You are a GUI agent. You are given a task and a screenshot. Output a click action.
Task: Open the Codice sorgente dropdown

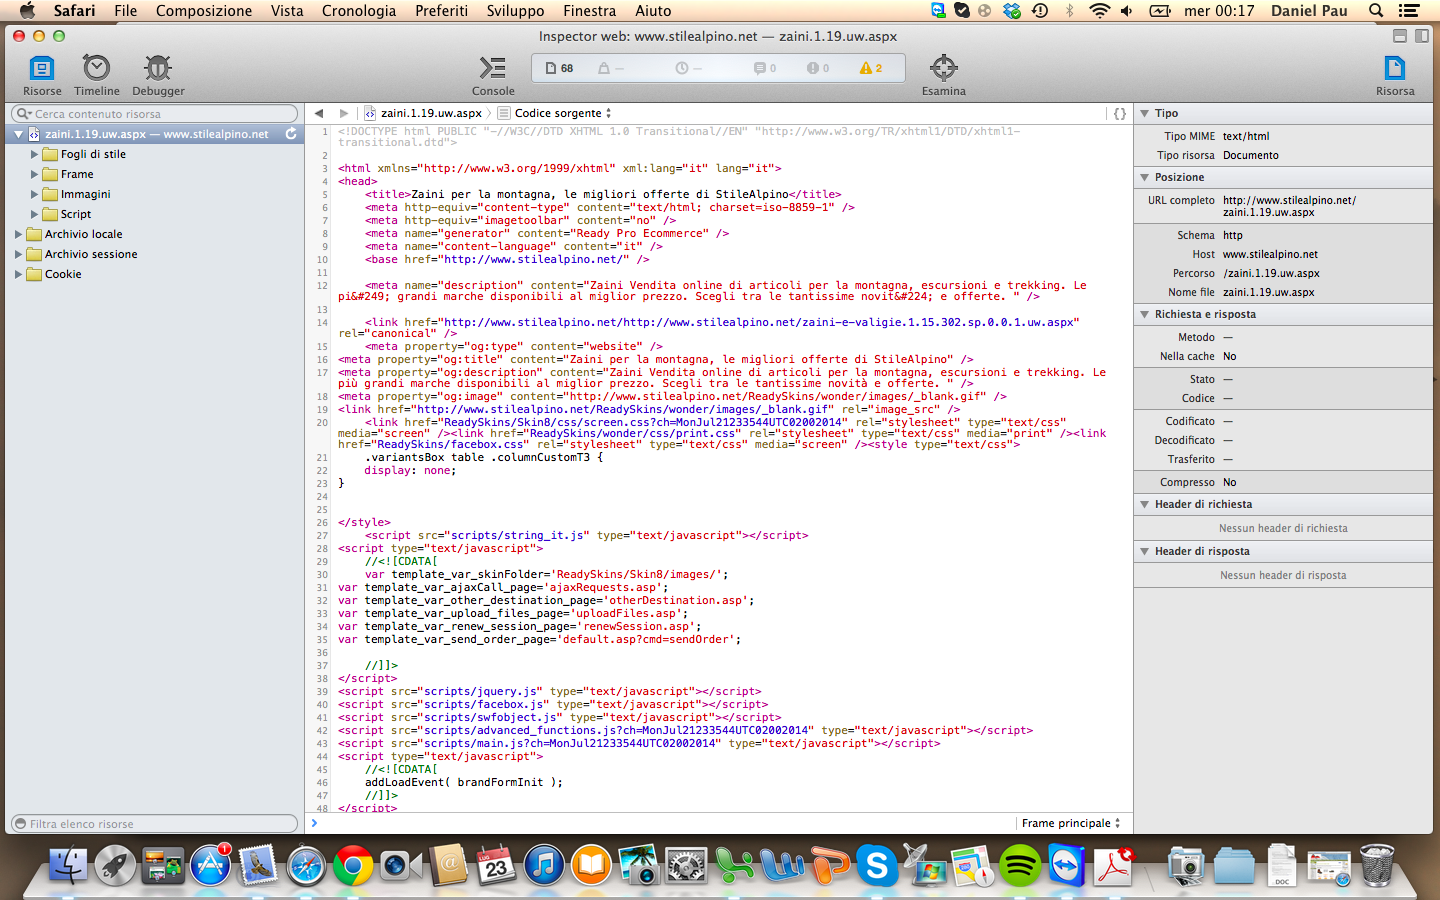click(x=562, y=113)
